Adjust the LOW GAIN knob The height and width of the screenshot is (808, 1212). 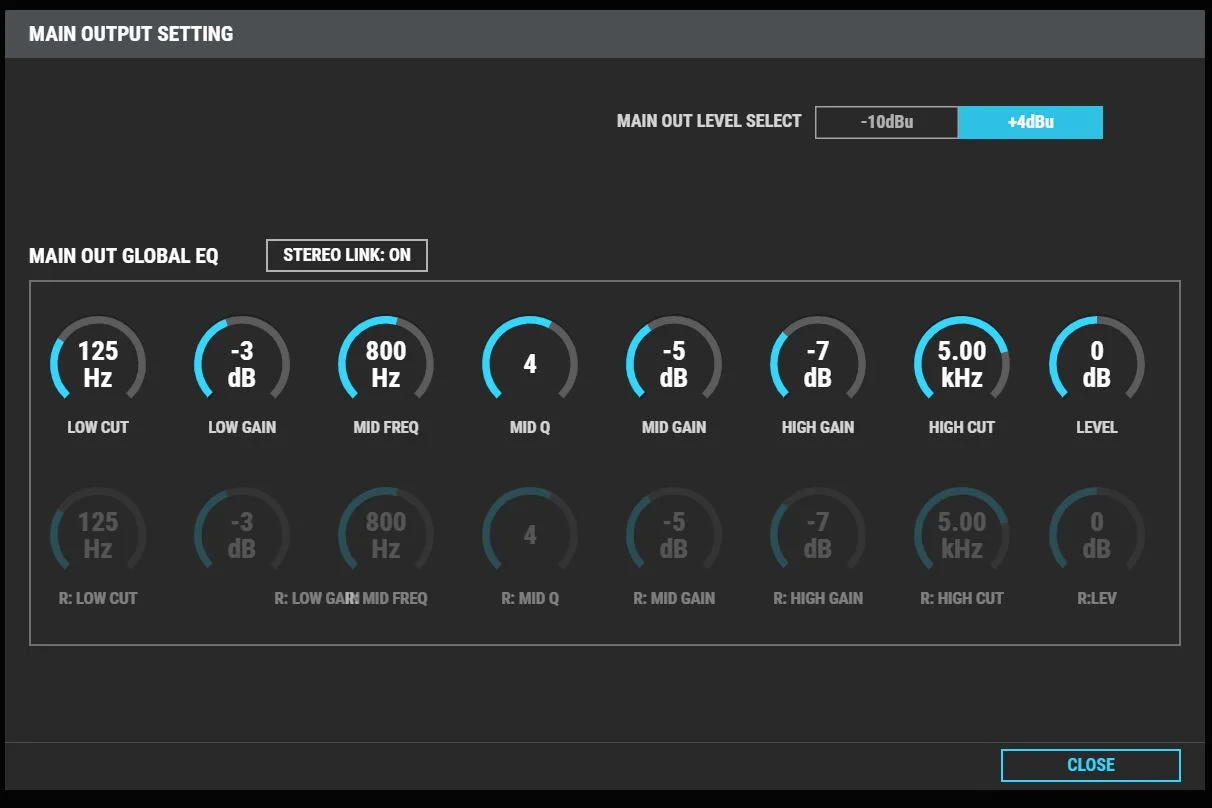coord(241,363)
